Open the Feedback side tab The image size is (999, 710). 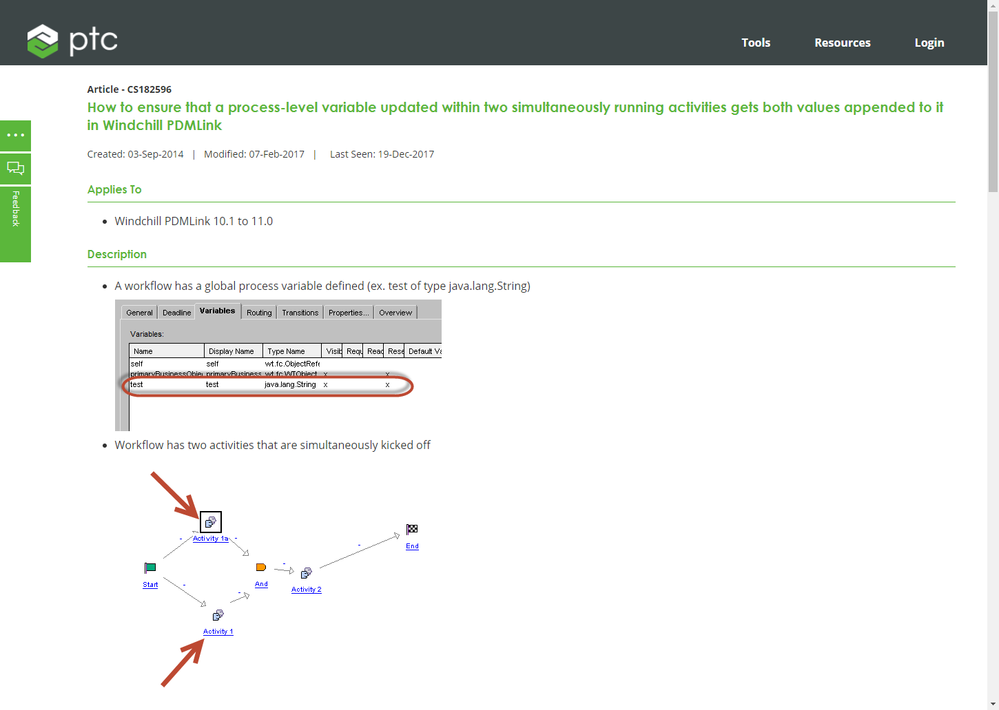tap(15, 224)
